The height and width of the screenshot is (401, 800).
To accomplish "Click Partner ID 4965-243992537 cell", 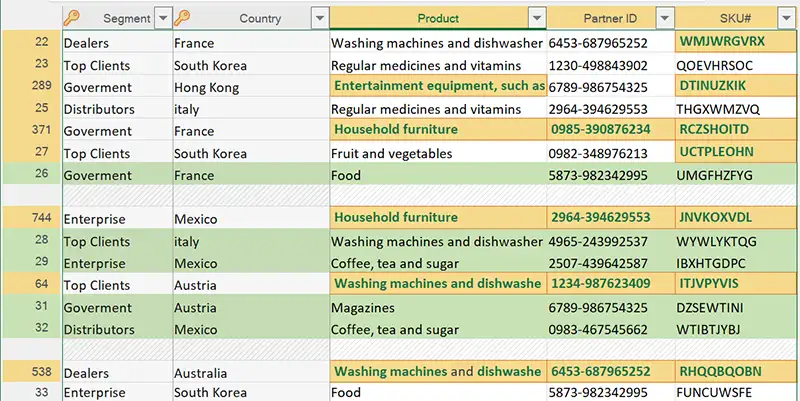I will (x=611, y=241).
